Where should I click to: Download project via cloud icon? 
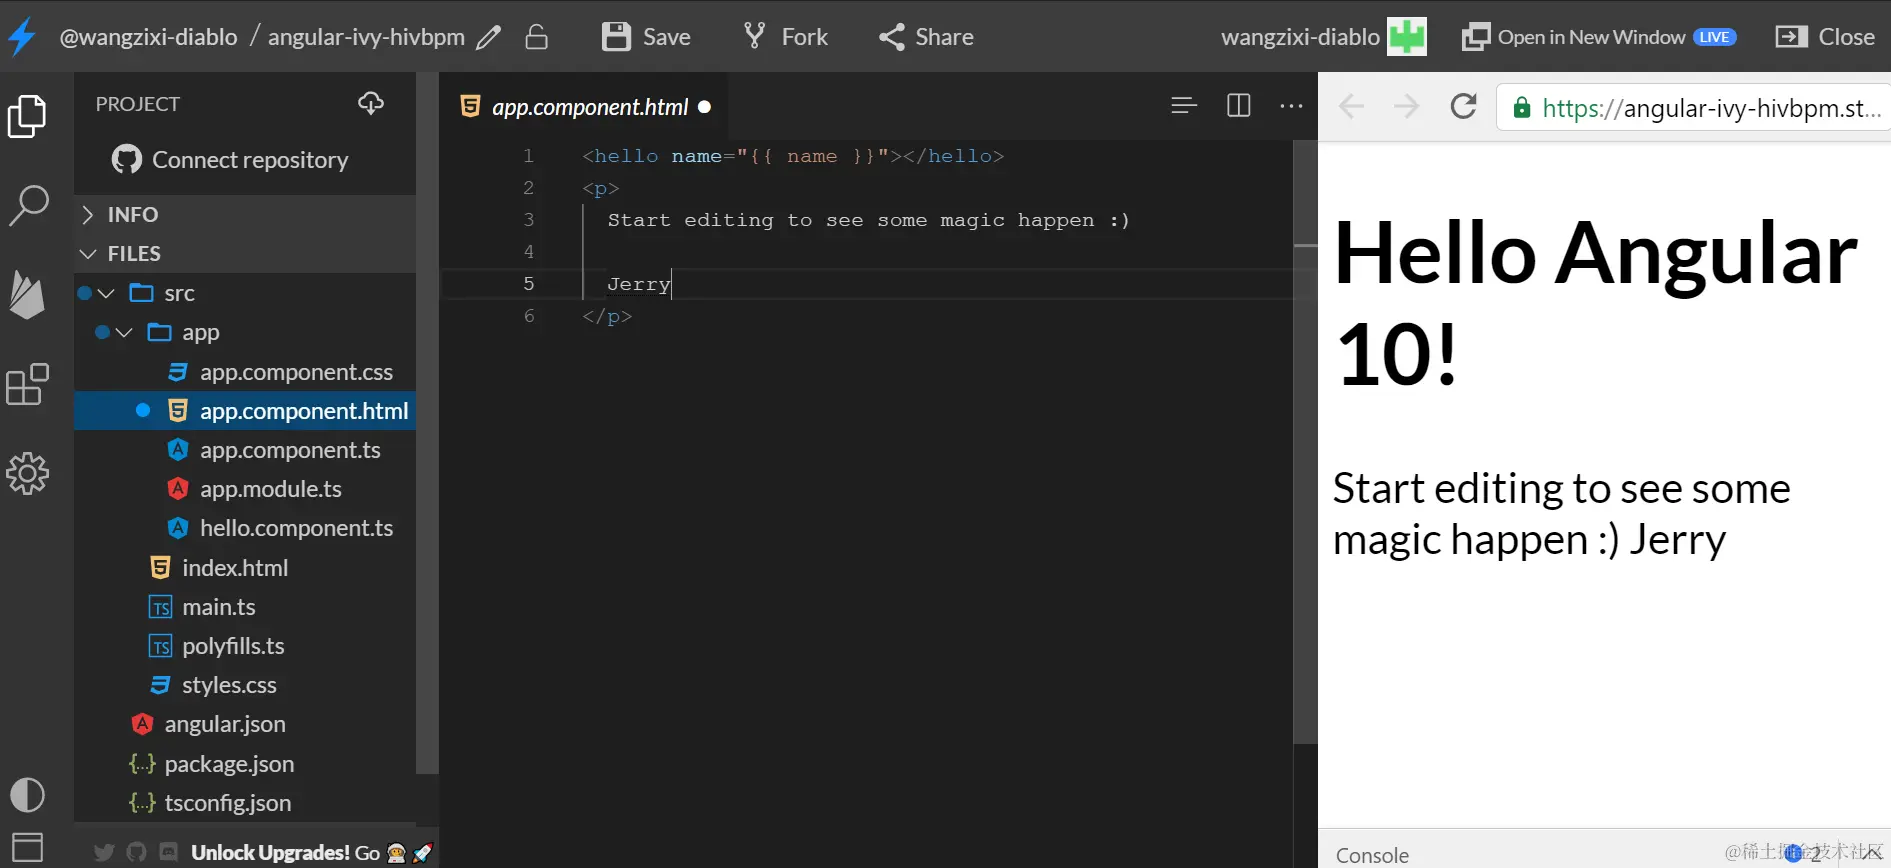click(371, 103)
